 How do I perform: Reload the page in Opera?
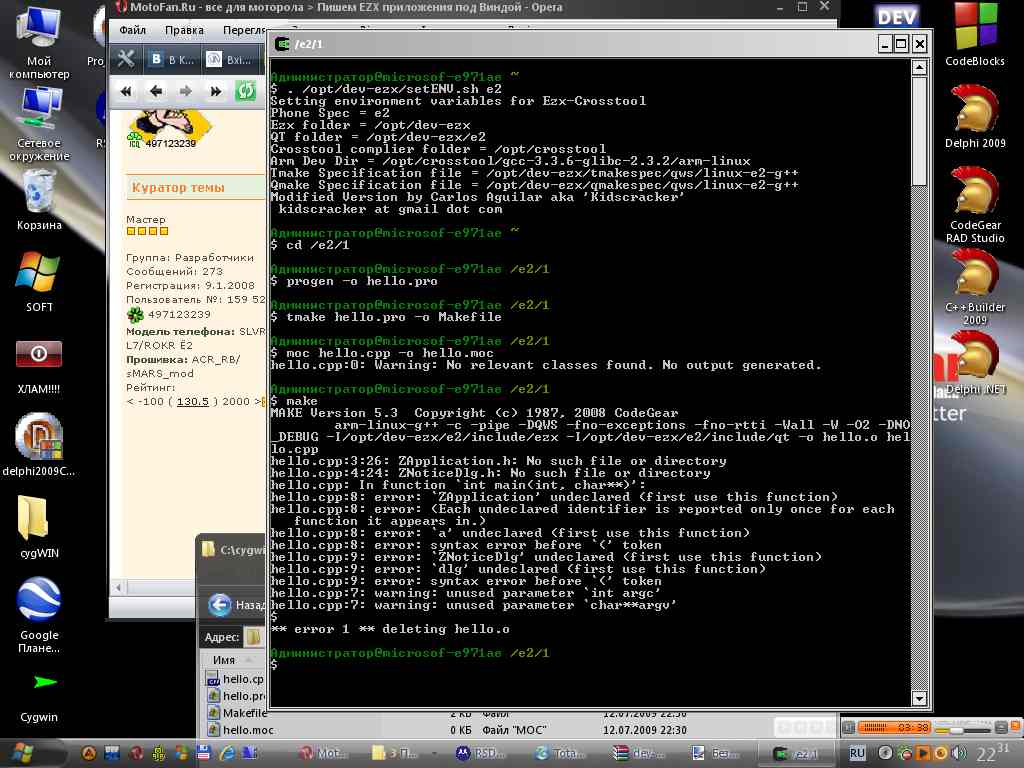pyautogui.click(x=246, y=91)
